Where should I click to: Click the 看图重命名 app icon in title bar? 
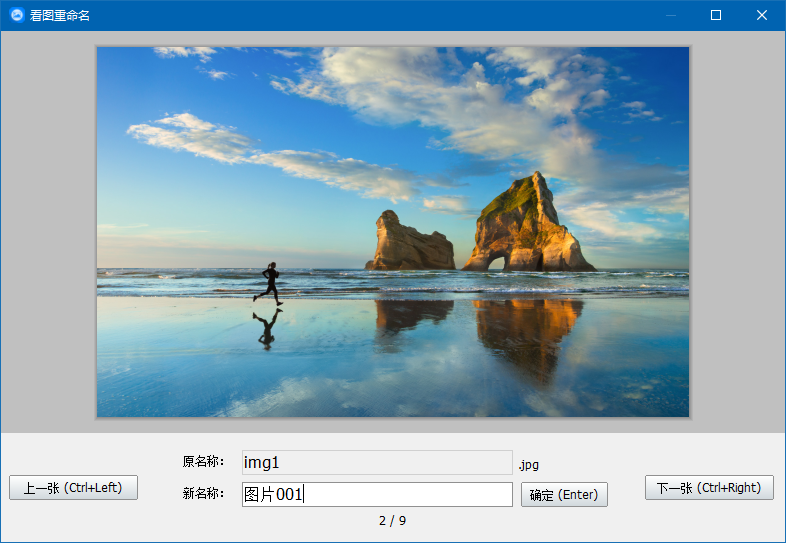tap(17, 15)
